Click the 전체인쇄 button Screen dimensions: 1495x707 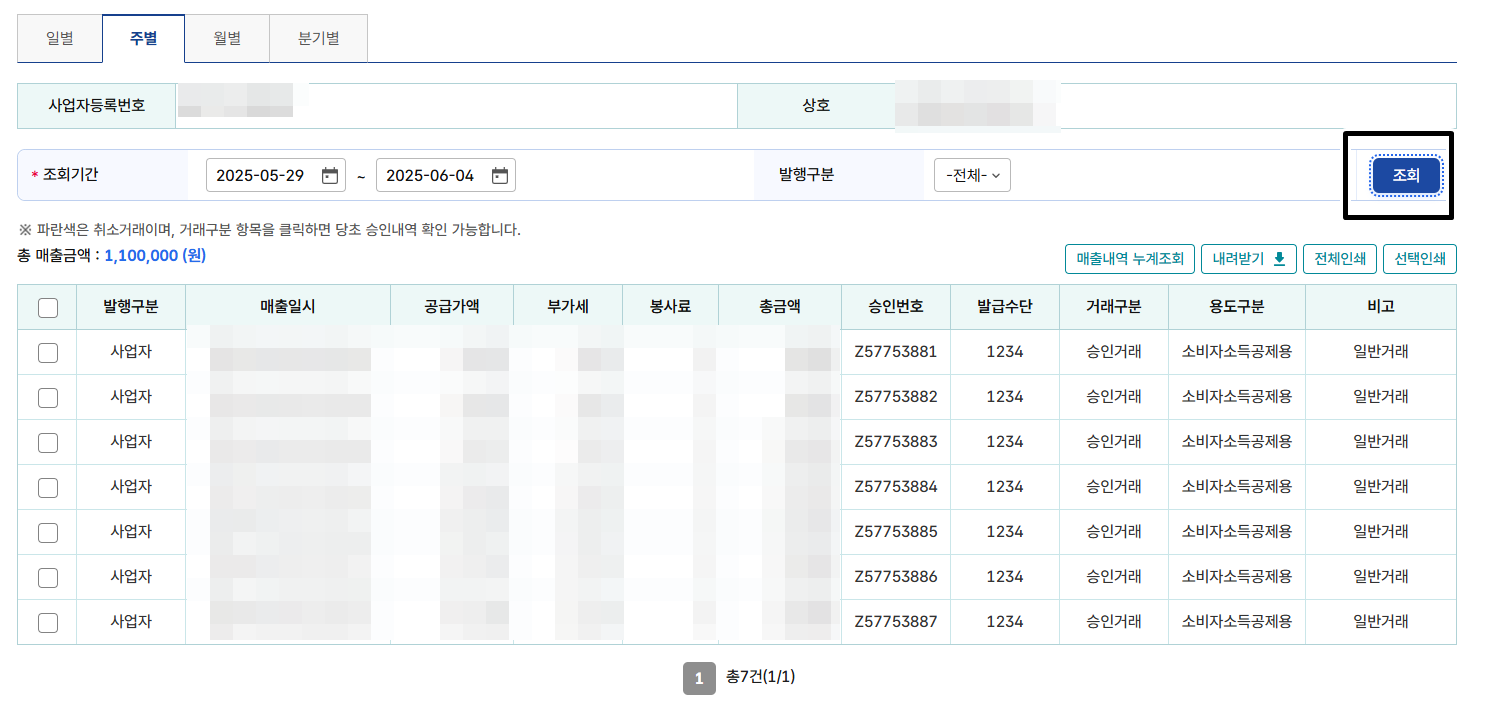(1340, 259)
